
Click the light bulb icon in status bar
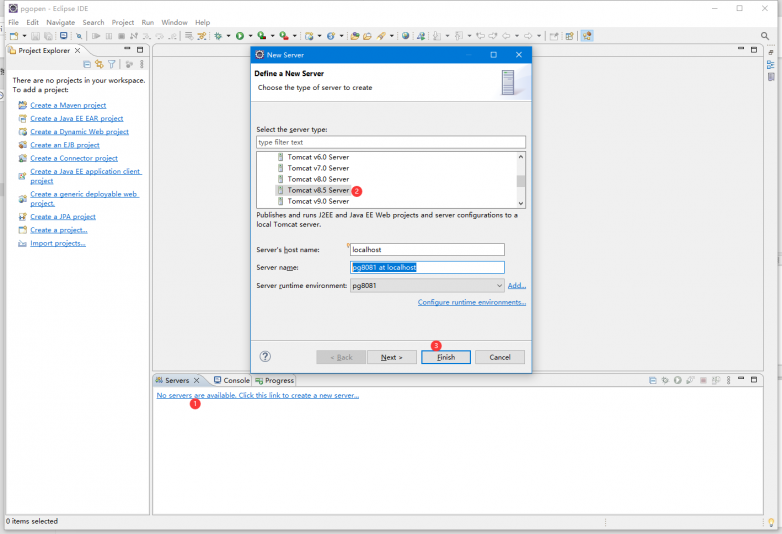click(x=771, y=522)
